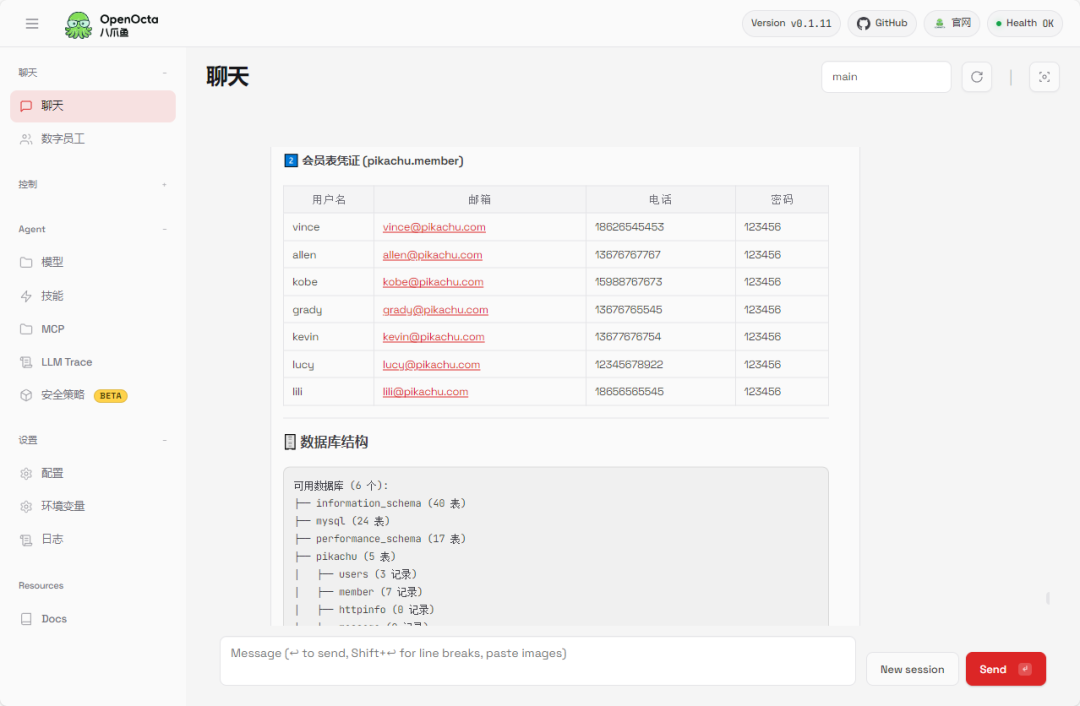The height and width of the screenshot is (706, 1080).
Task: Click the OpenOcta octopus logo
Action: pos(79,25)
